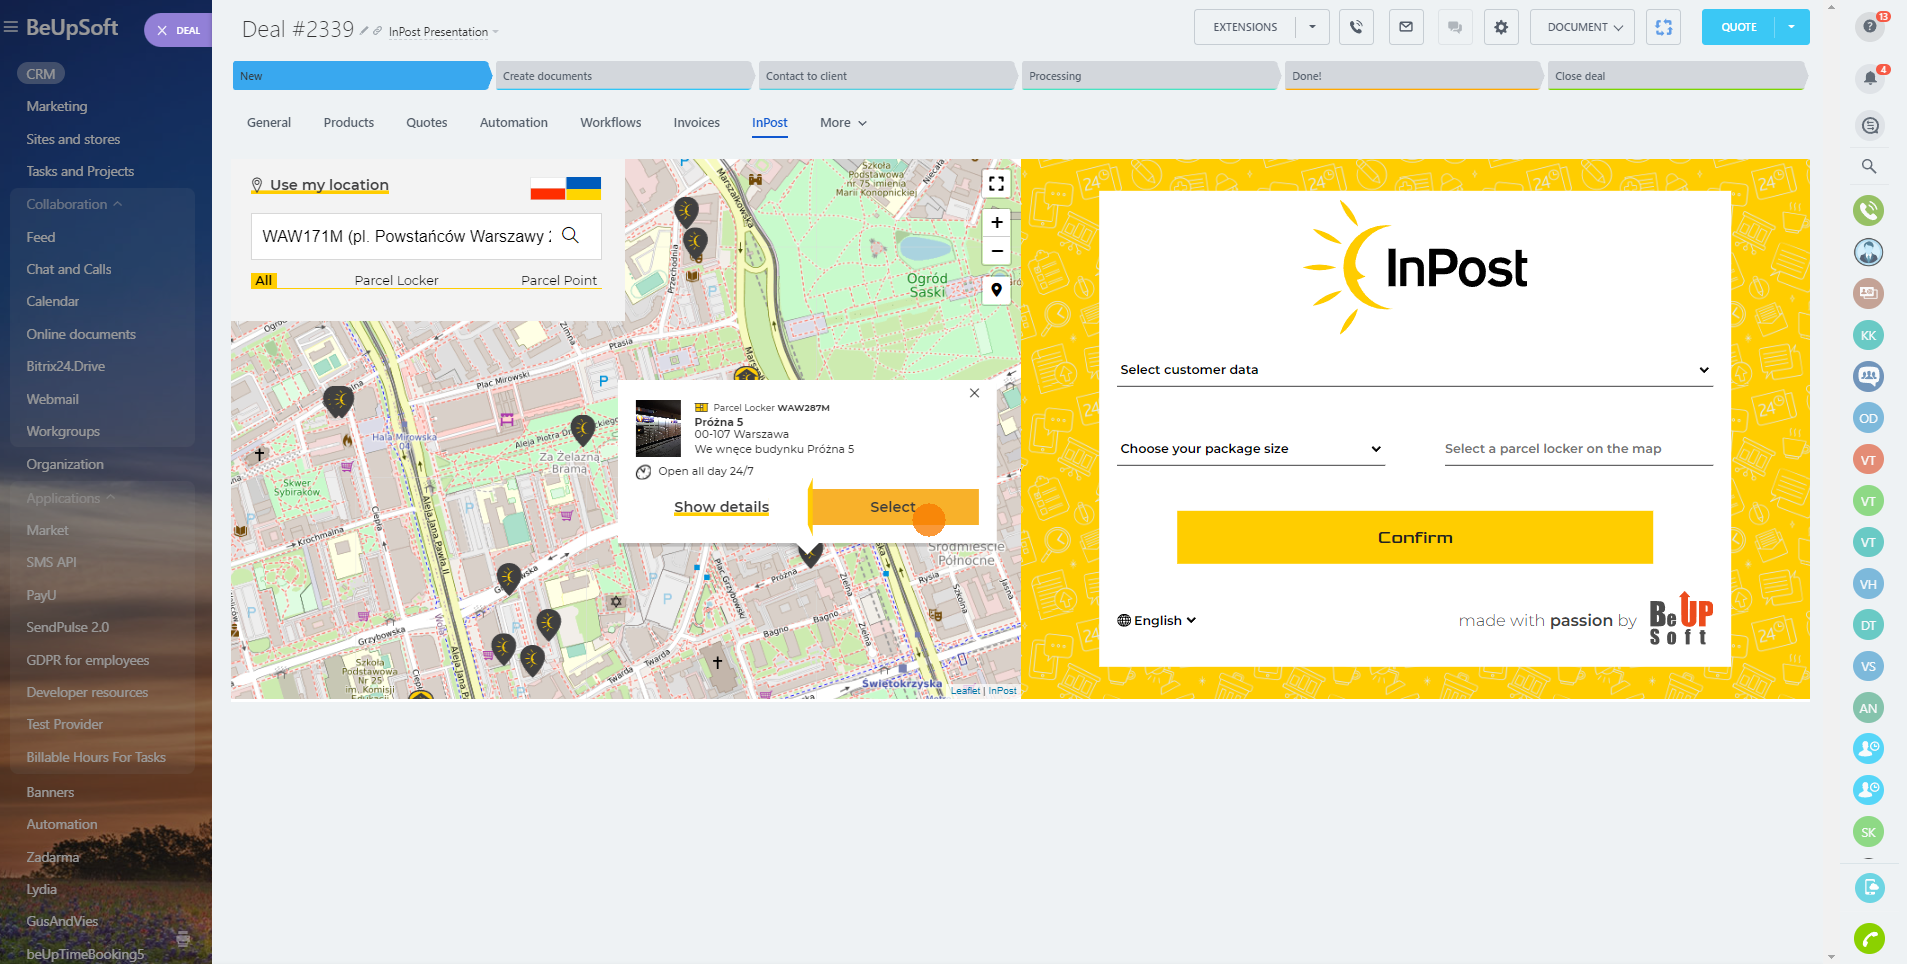
Task: Open the Invoices tab
Action: (x=696, y=123)
